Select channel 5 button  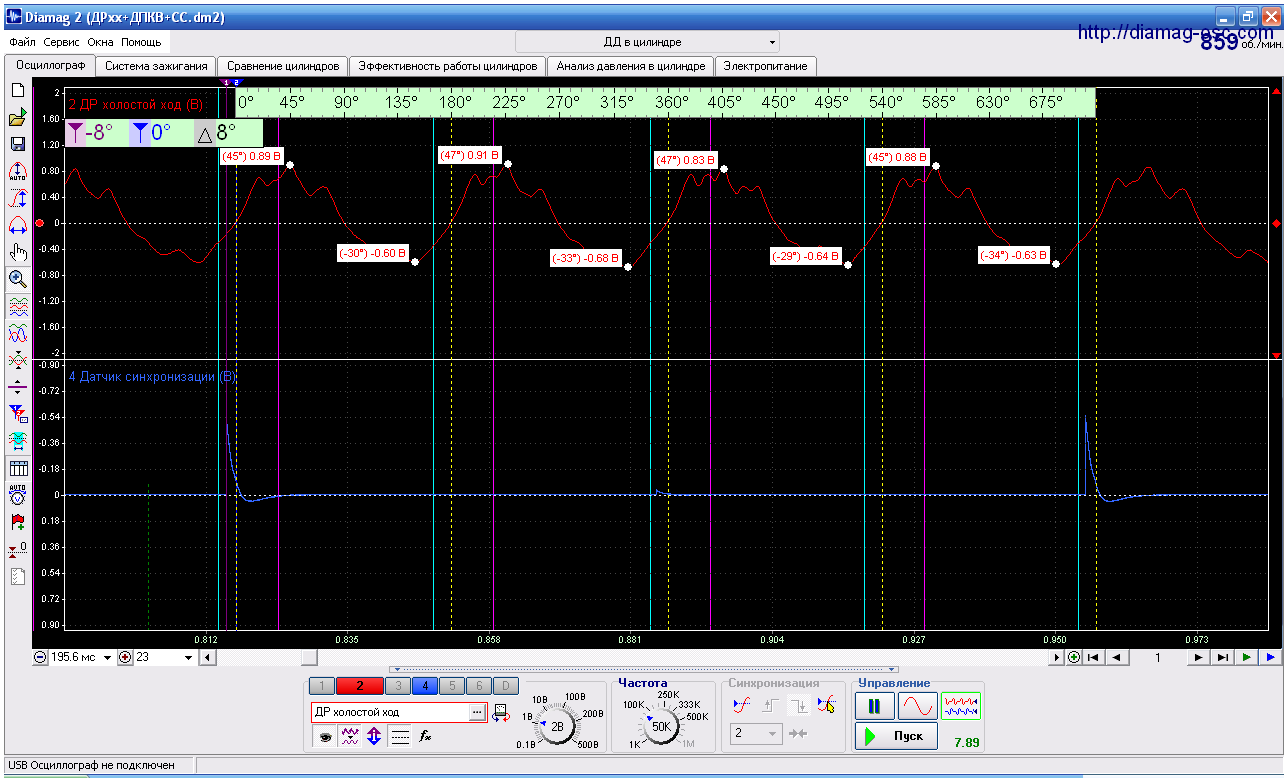click(451, 686)
